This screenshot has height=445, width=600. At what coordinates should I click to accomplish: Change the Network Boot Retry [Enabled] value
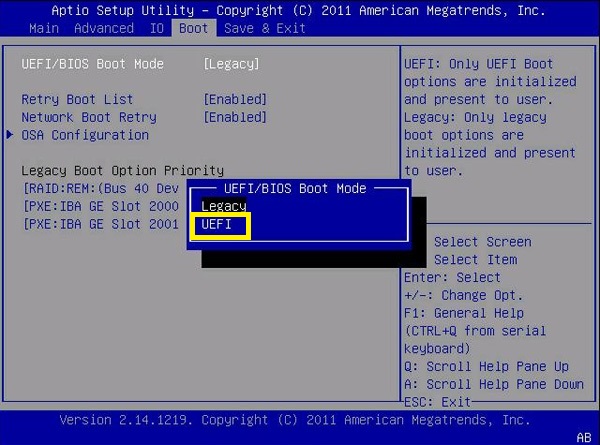(235, 117)
